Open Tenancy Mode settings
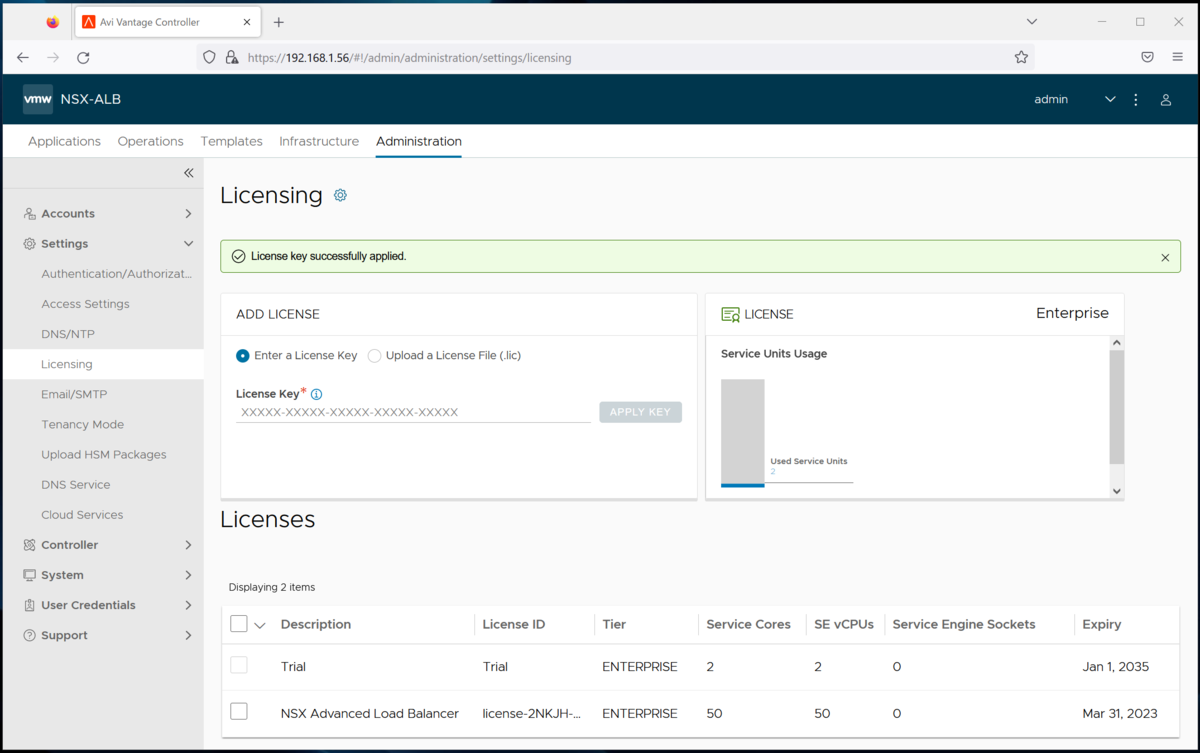 coord(82,424)
